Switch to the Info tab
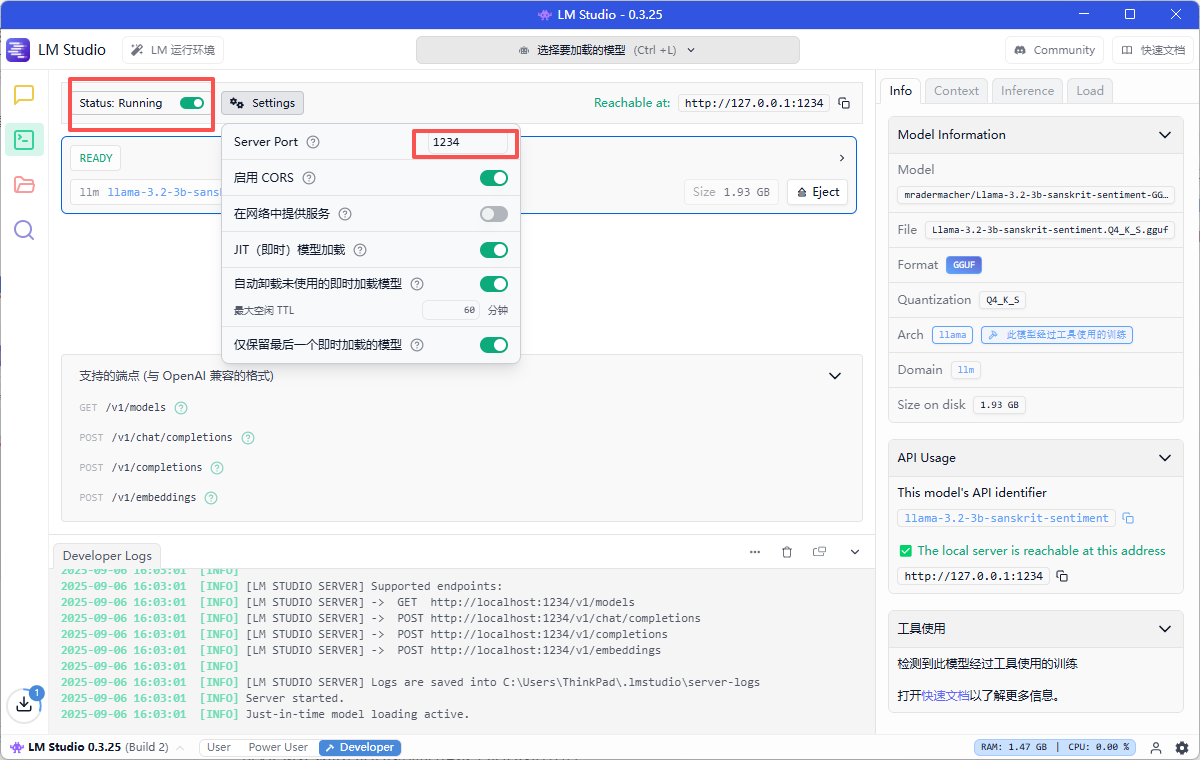1200x760 pixels. tap(901, 91)
